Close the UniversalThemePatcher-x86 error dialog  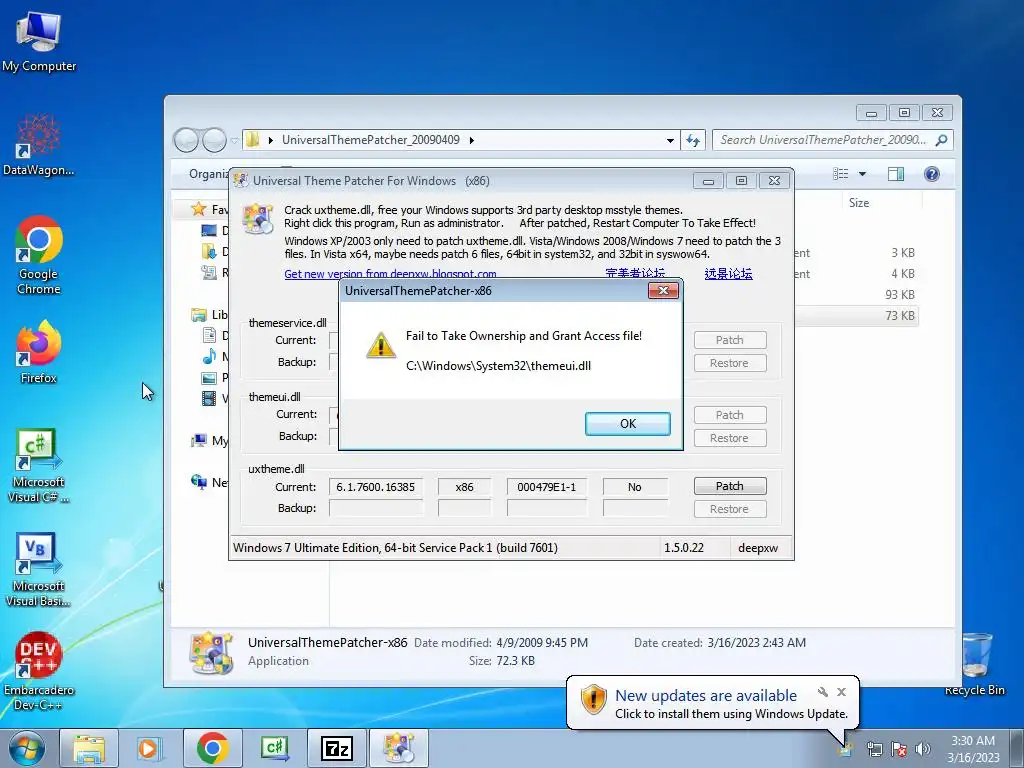coord(663,291)
